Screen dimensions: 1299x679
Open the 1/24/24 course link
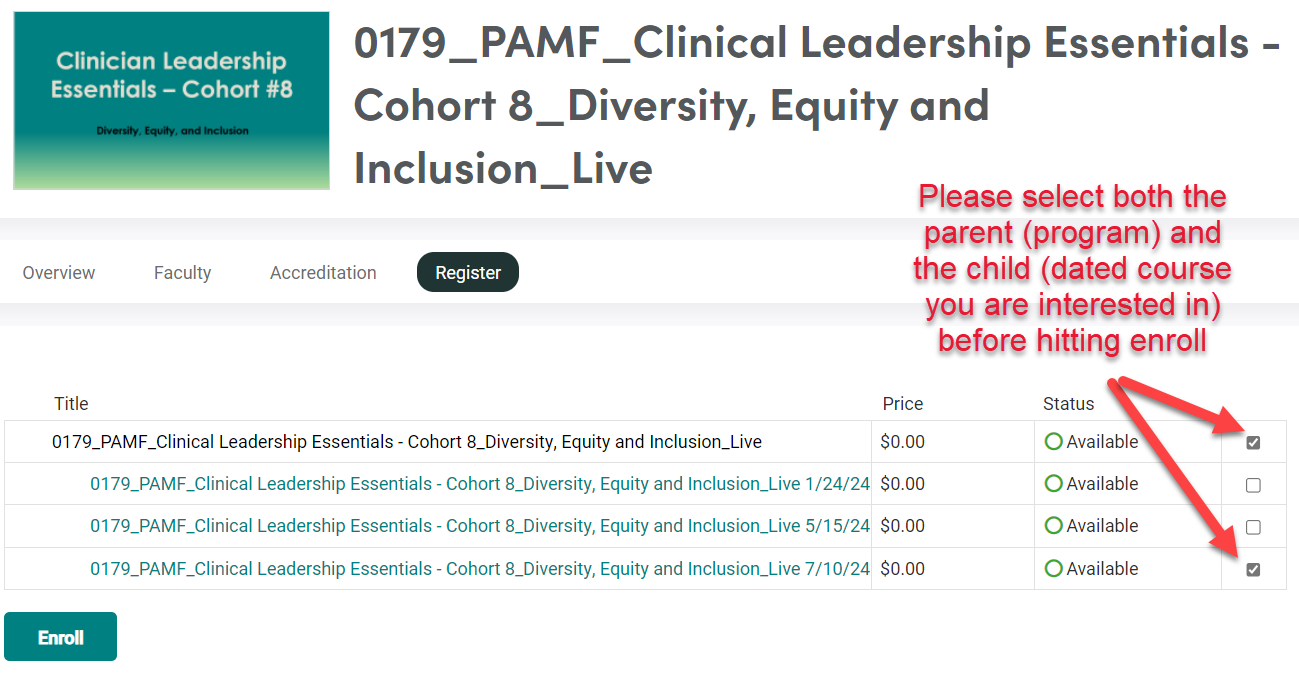pyautogui.click(x=480, y=484)
